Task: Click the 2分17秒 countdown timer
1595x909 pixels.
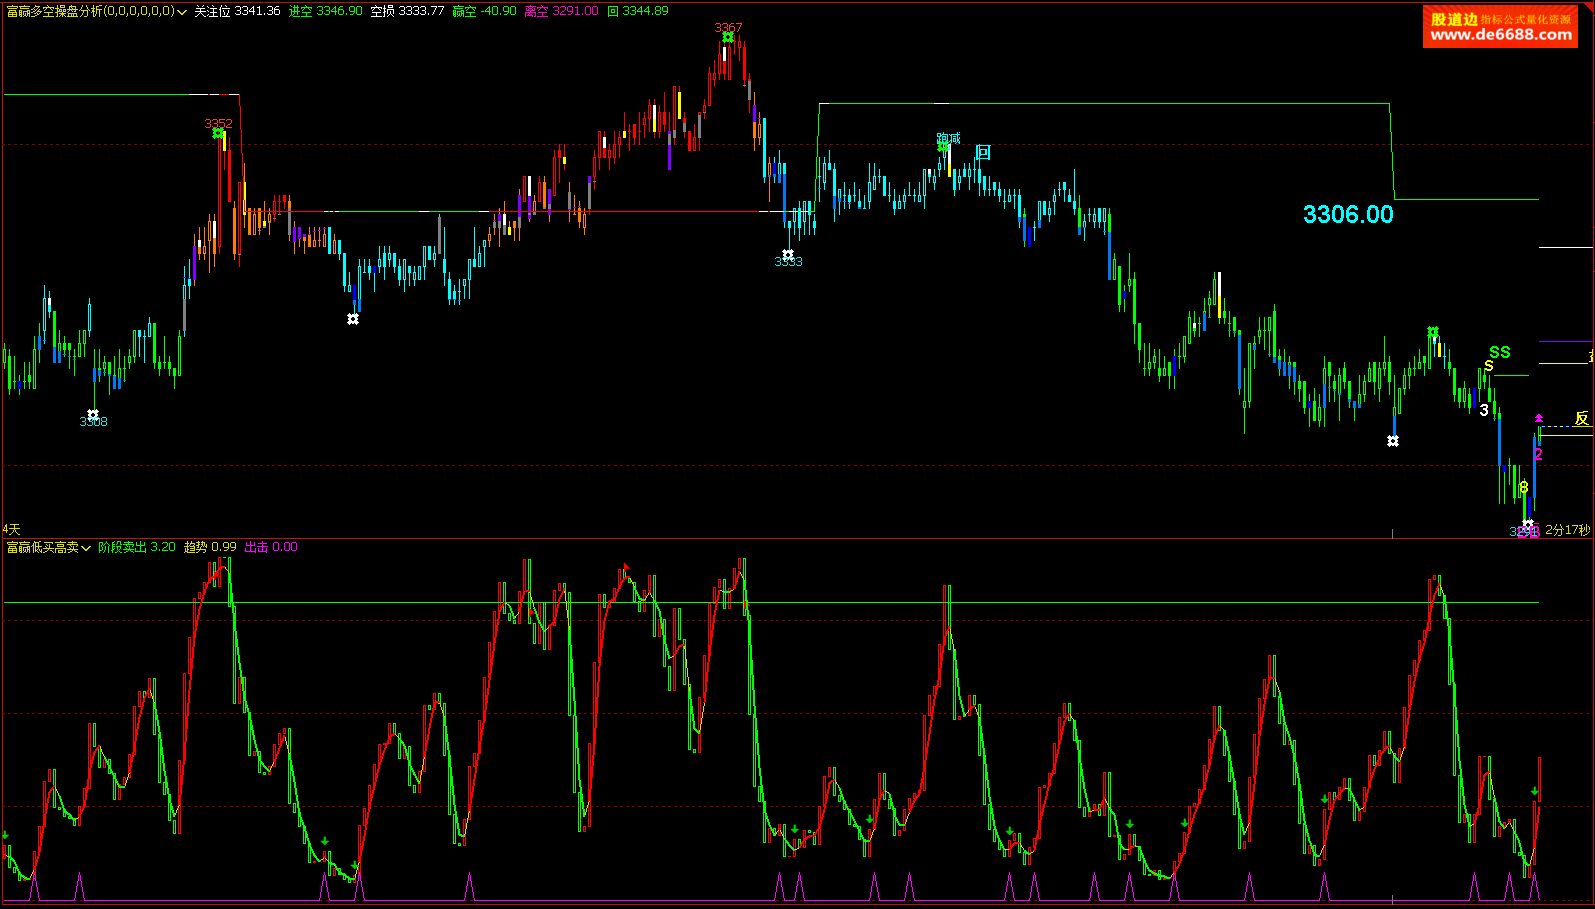Action: click(1567, 530)
